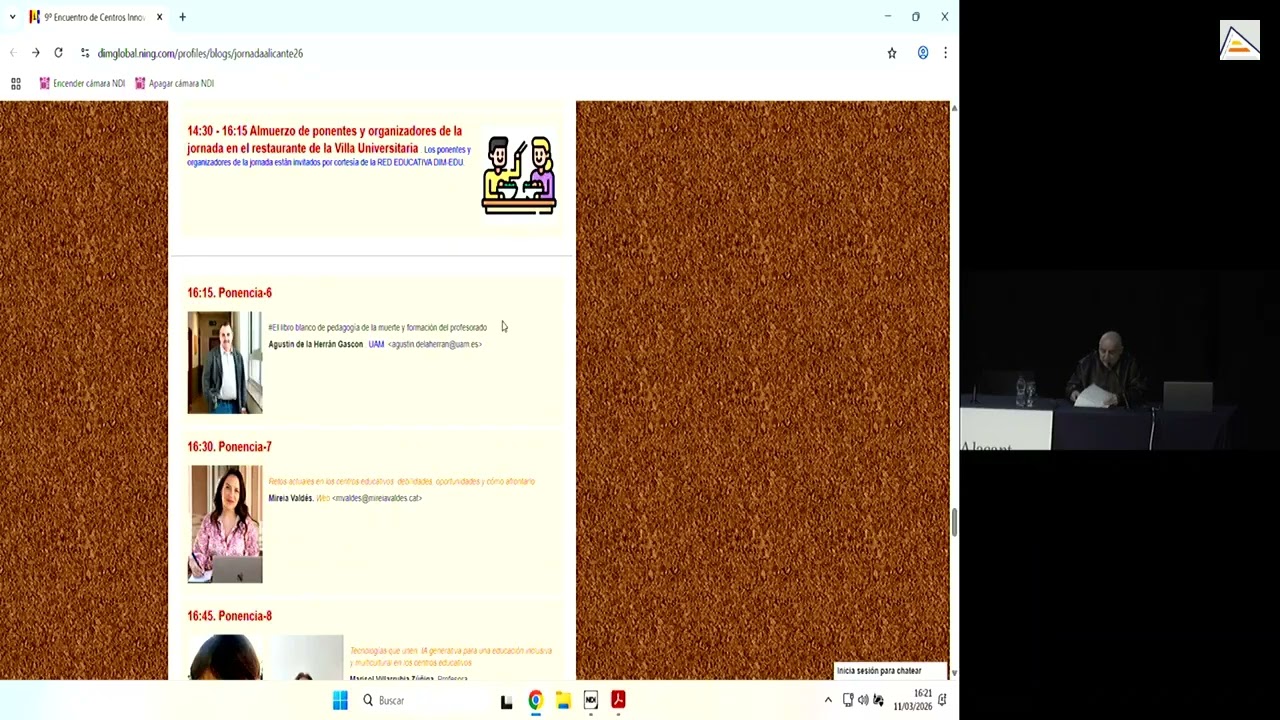Open Agustín de la Herrán photo
The height and width of the screenshot is (720, 1280).
[x=225, y=362]
